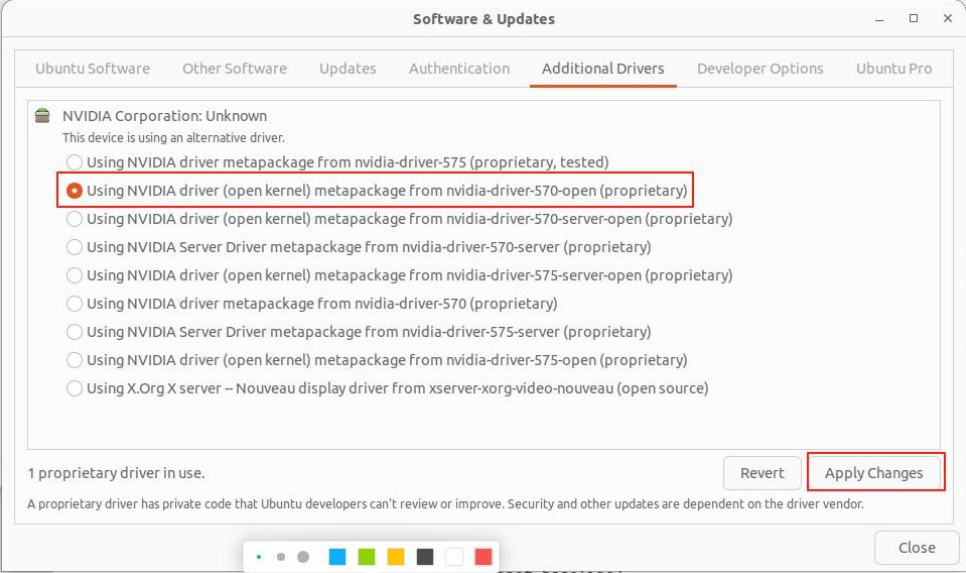
Task: Choose the yellow-orange color swatch
Action: (396, 557)
